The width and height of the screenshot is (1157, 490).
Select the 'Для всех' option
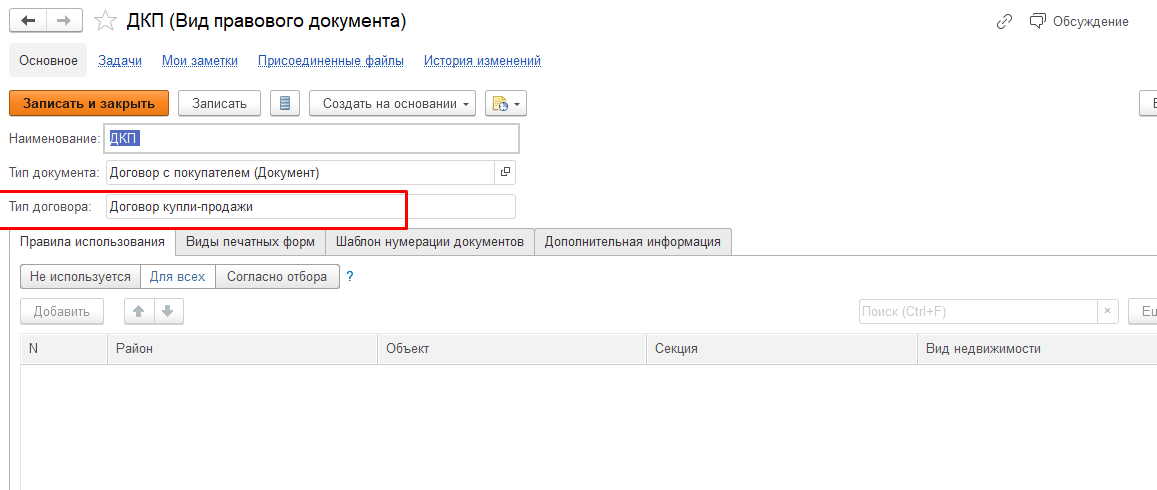pos(177,276)
